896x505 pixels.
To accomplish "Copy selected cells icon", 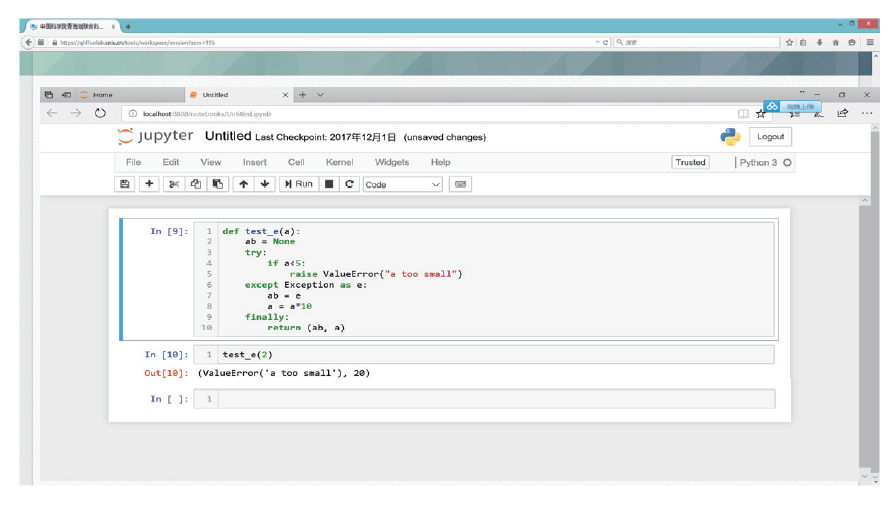I will click(195, 184).
